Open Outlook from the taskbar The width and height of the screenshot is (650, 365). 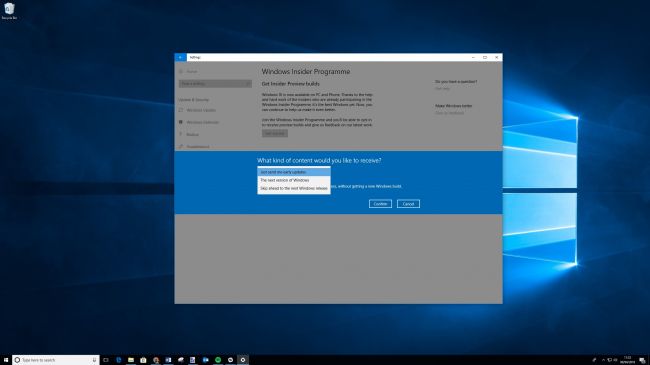pos(205,360)
